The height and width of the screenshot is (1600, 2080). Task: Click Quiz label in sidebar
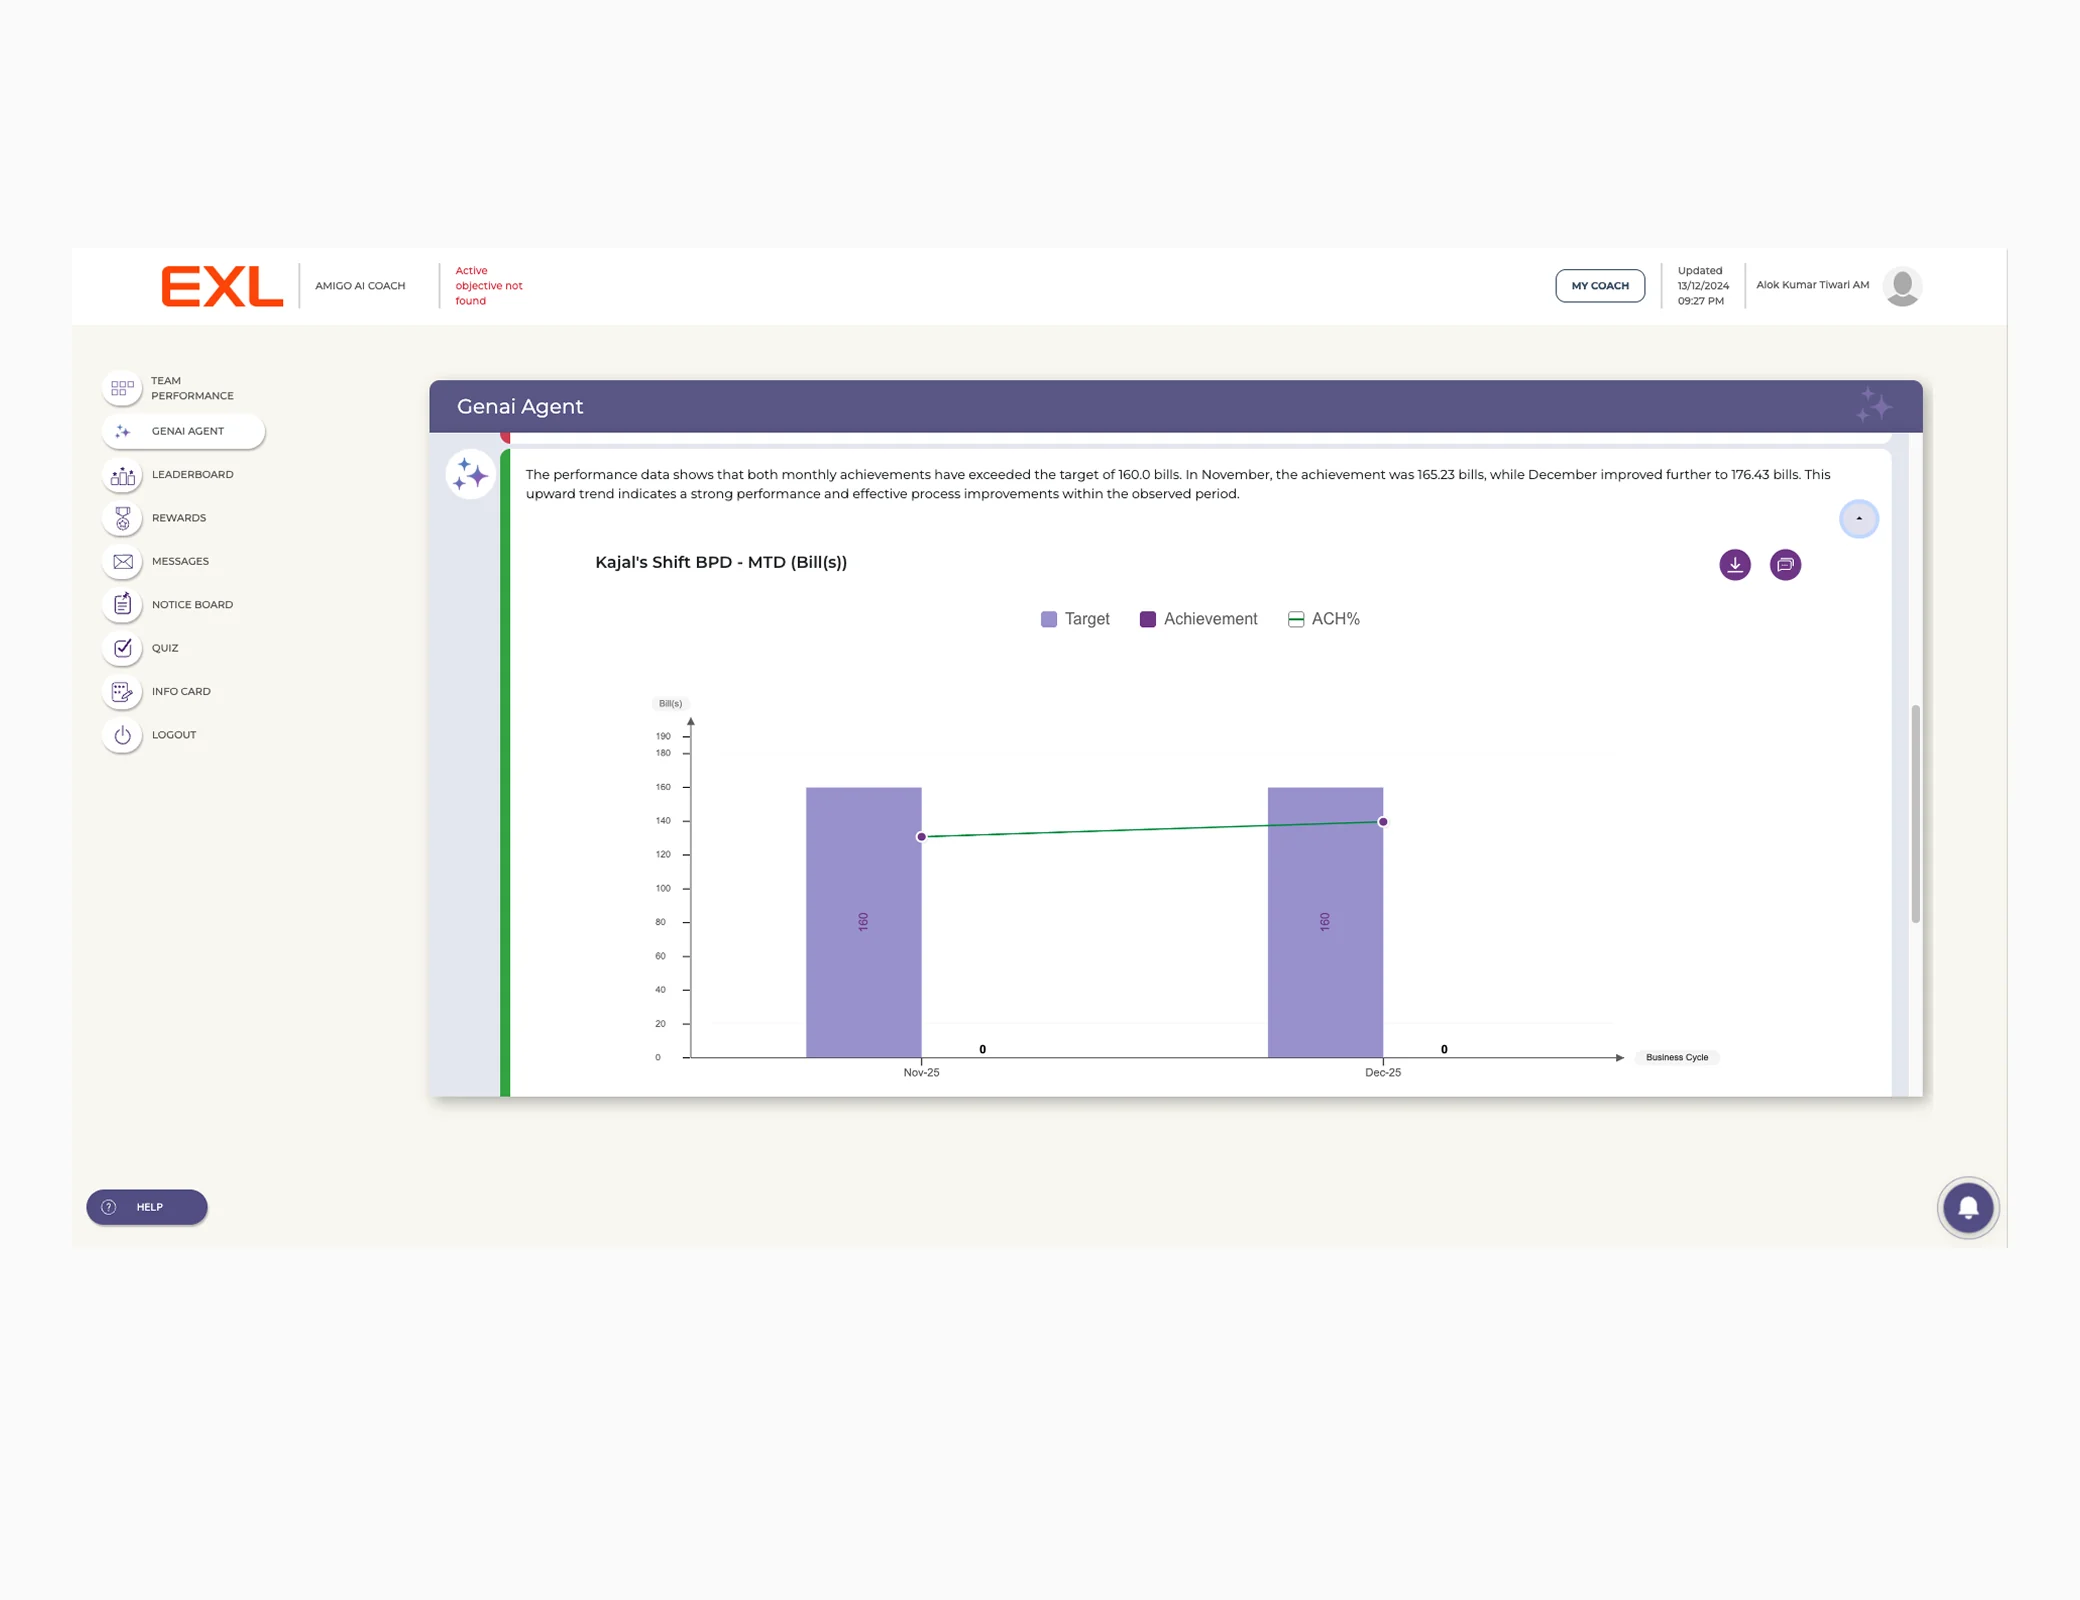coord(165,648)
